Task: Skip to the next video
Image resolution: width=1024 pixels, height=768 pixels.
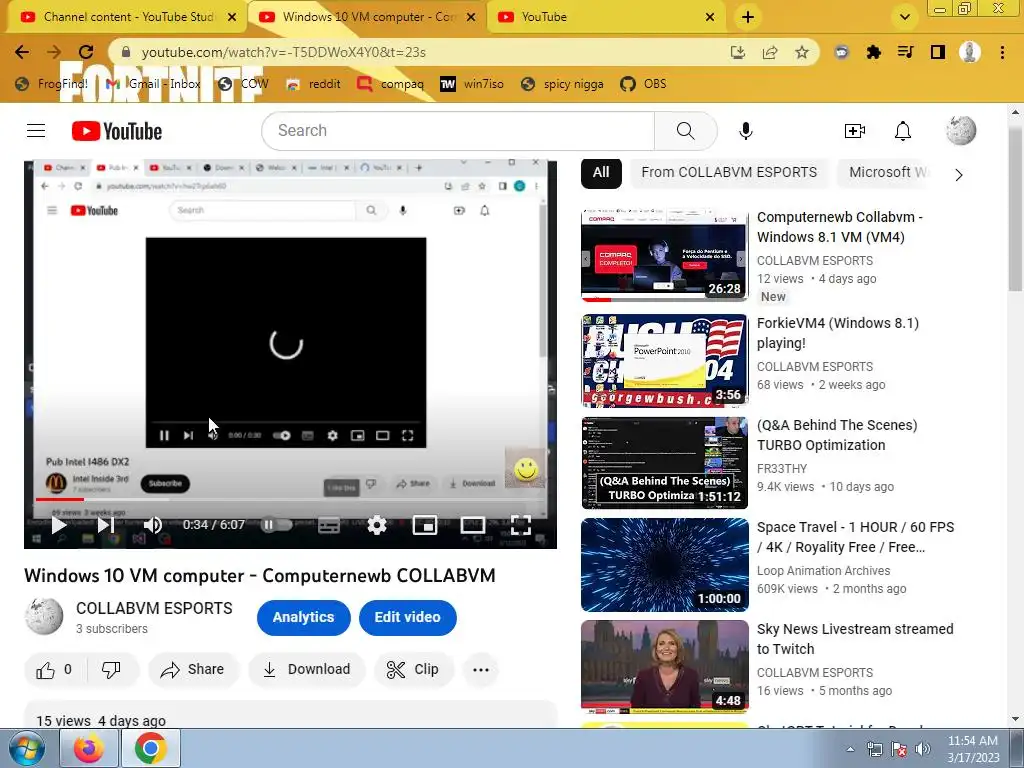Action: pos(106,524)
